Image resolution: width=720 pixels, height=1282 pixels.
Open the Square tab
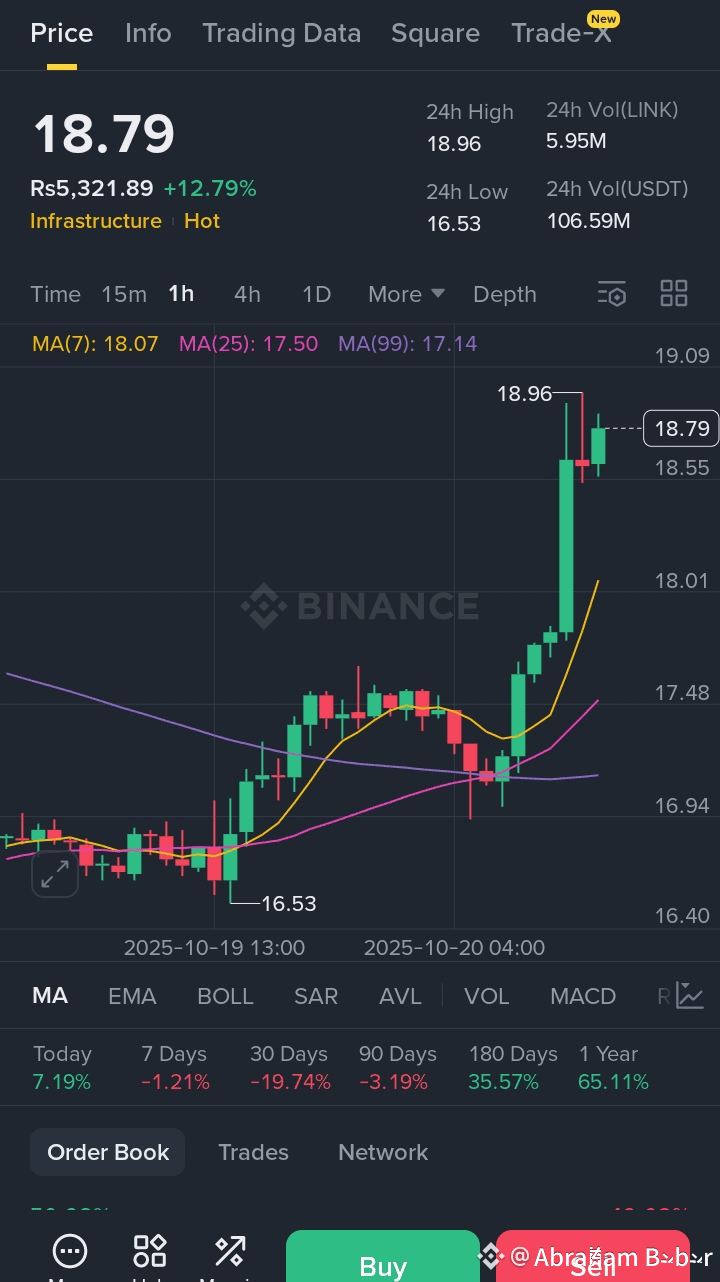pos(435,33)
